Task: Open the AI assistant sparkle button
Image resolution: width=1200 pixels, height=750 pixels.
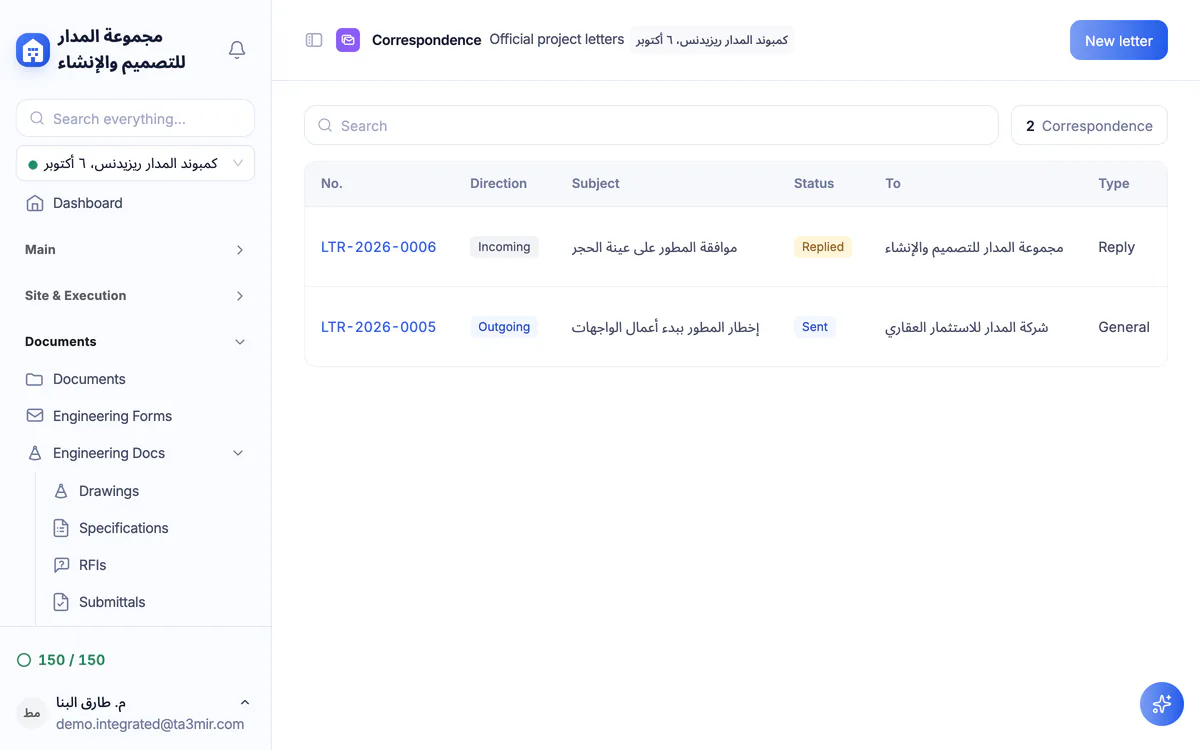Action: pyautogui.click(x=1162, y=704)
